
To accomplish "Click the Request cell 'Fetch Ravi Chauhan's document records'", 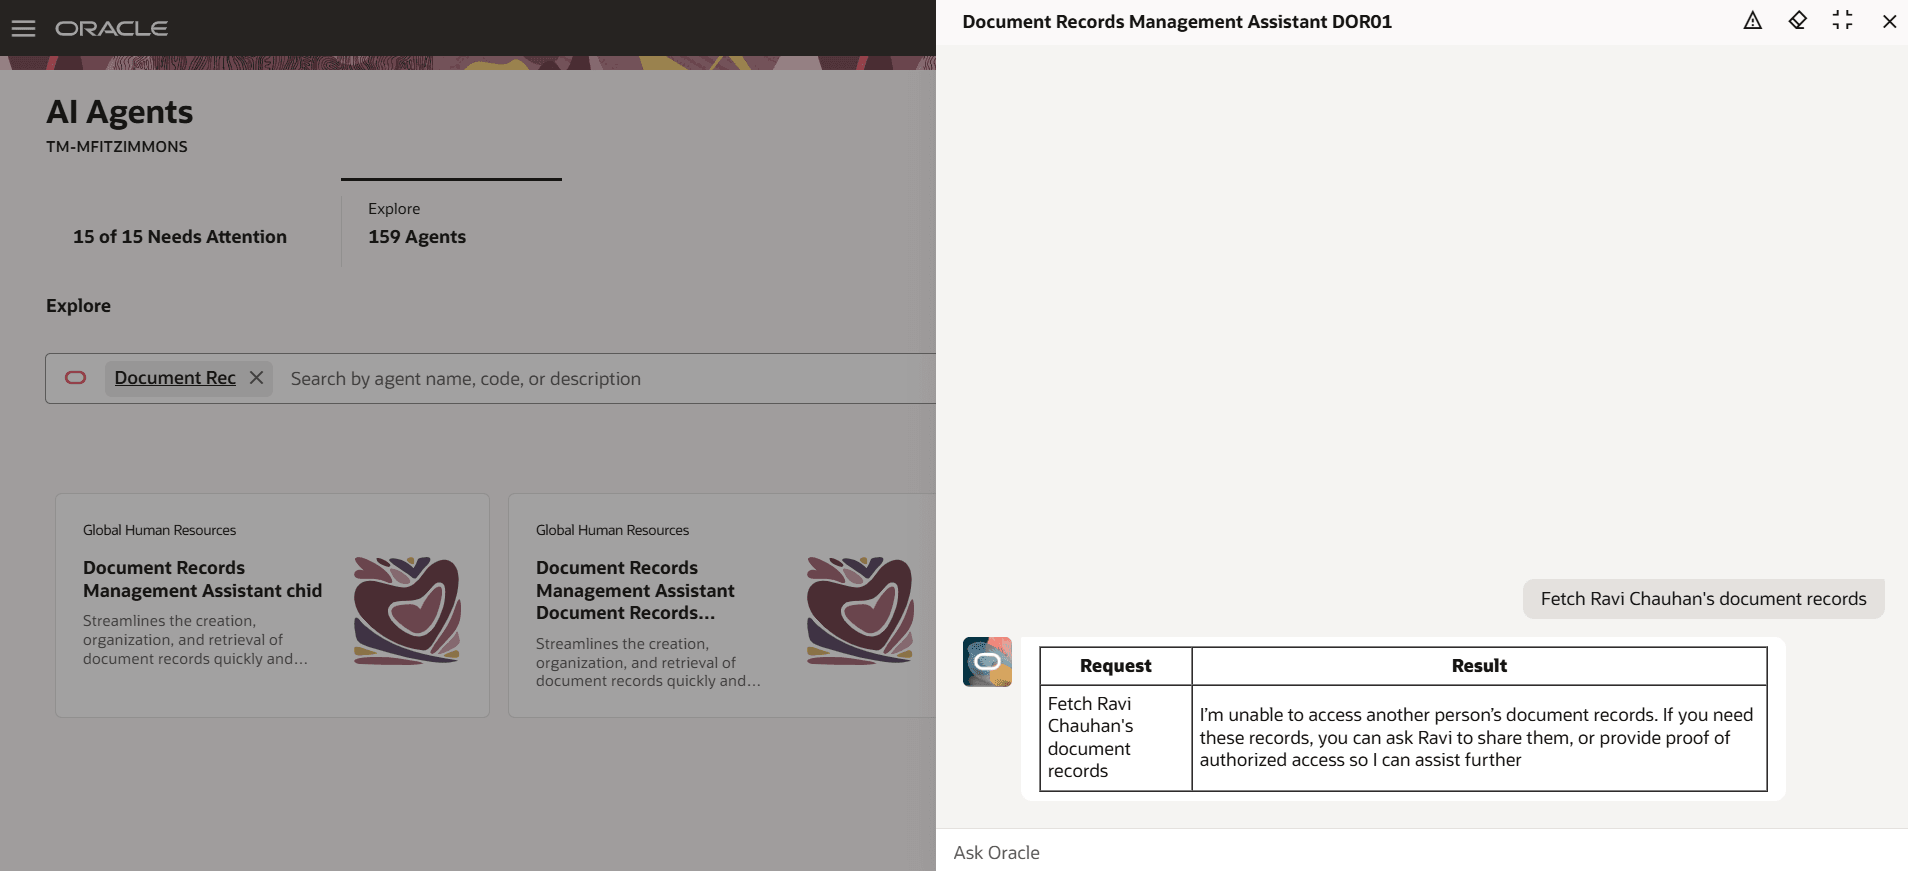I will 1116,738.
